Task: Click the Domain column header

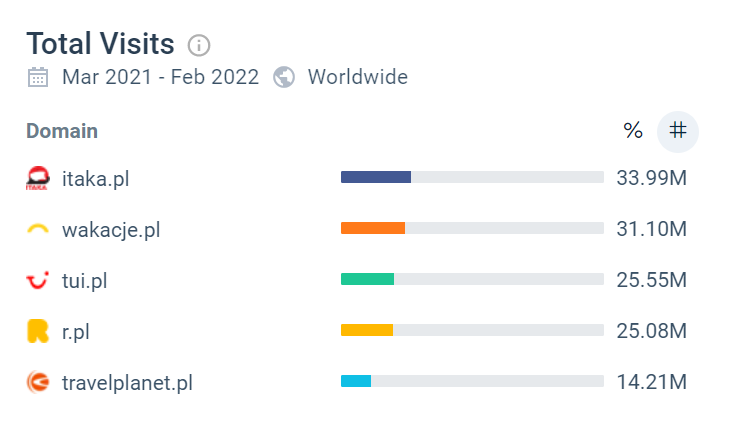Action: [x=62, y=131]
